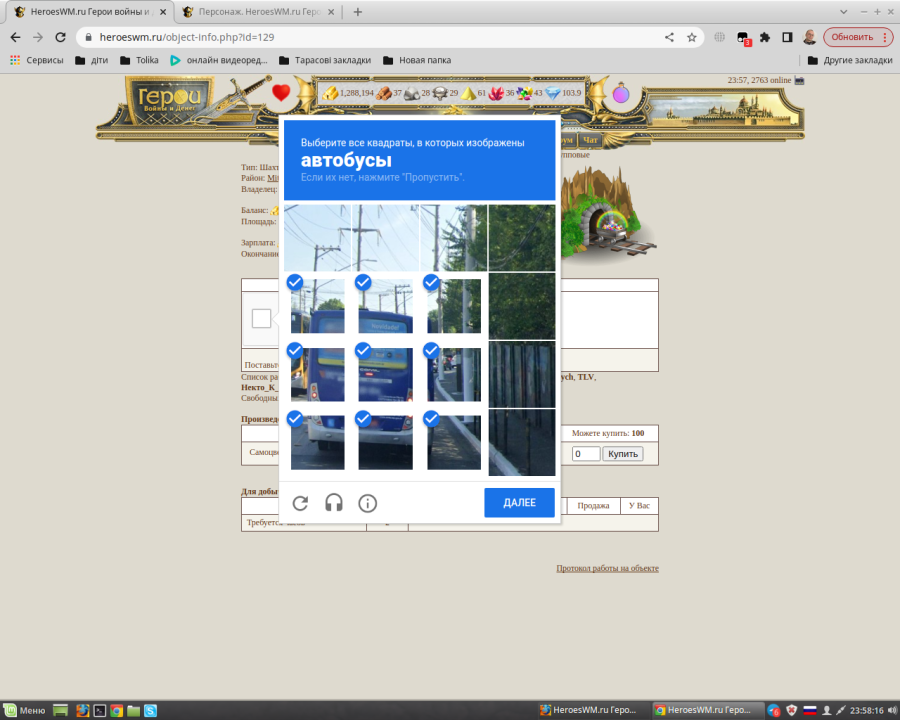Click the Герои Войны и Денег logo
Screen dimensions: 900x720
tap(169, 99)
